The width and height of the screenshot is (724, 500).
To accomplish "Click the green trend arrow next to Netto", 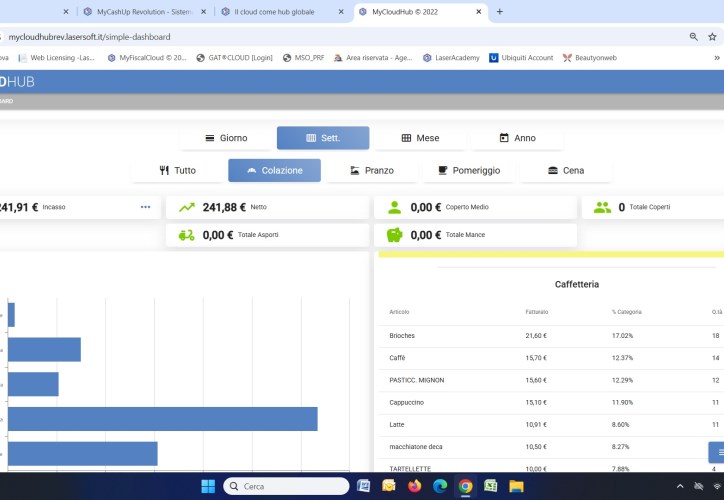I will tap(186, 207).
